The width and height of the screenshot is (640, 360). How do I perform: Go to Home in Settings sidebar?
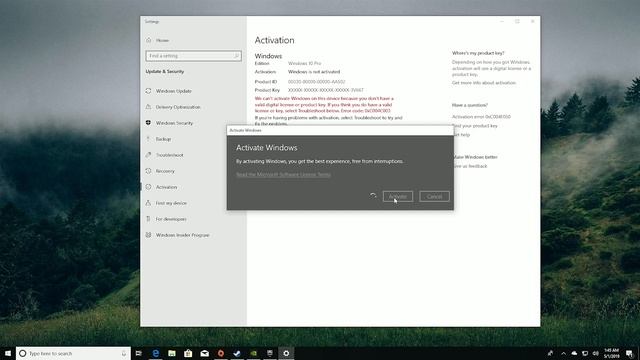tap(162, 40)
